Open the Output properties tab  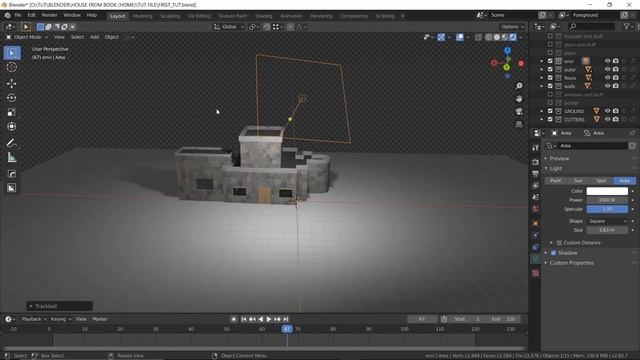point(536,174)
